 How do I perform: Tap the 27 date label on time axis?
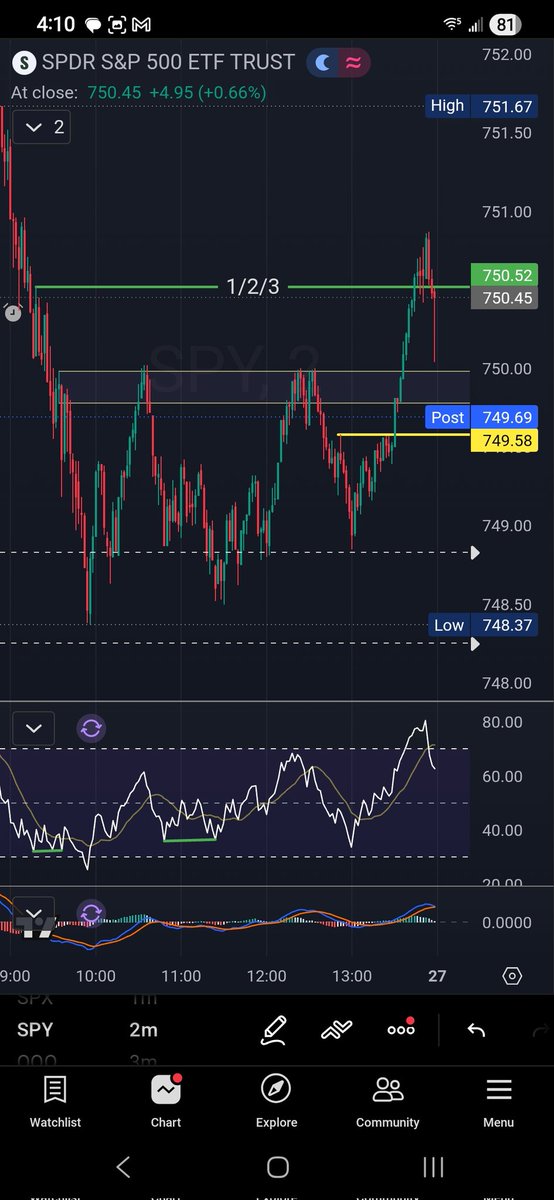click(437, 976)
